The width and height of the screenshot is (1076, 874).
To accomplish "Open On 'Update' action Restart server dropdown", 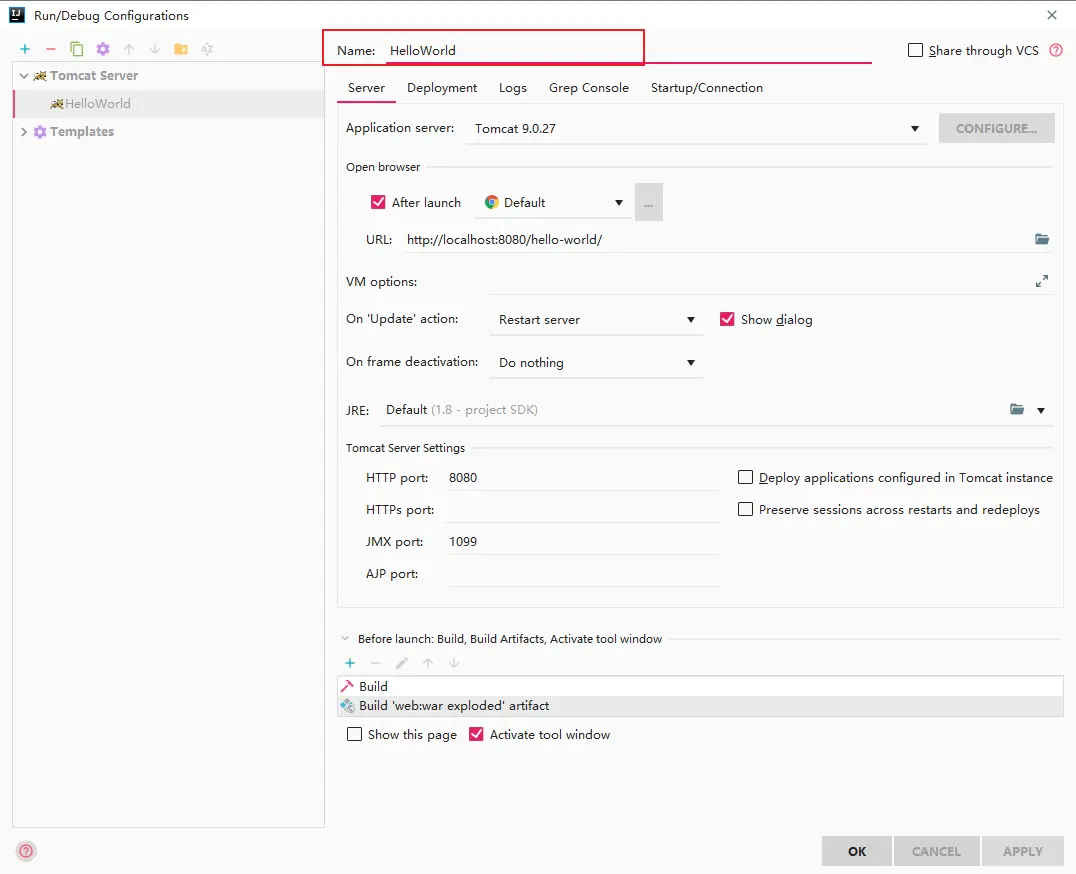I will coord(596,320).
